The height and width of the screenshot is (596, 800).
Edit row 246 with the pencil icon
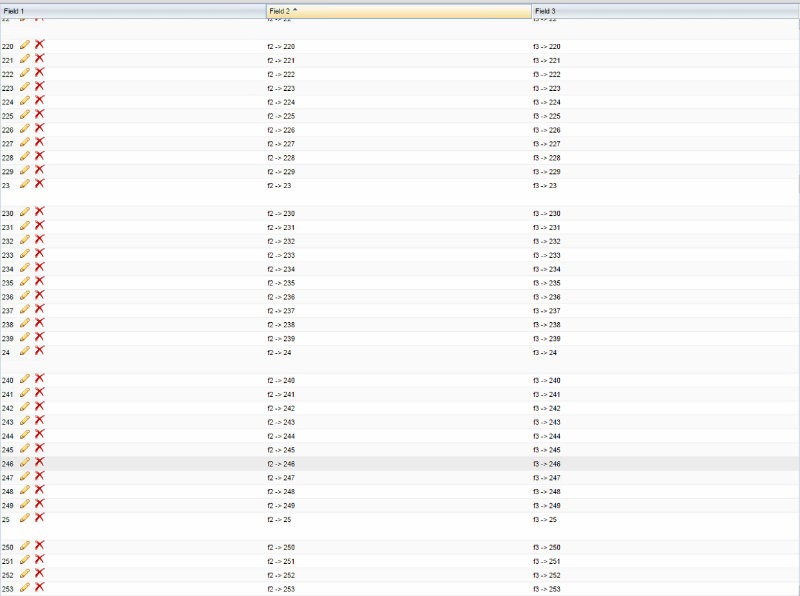(x=25, y=463)
